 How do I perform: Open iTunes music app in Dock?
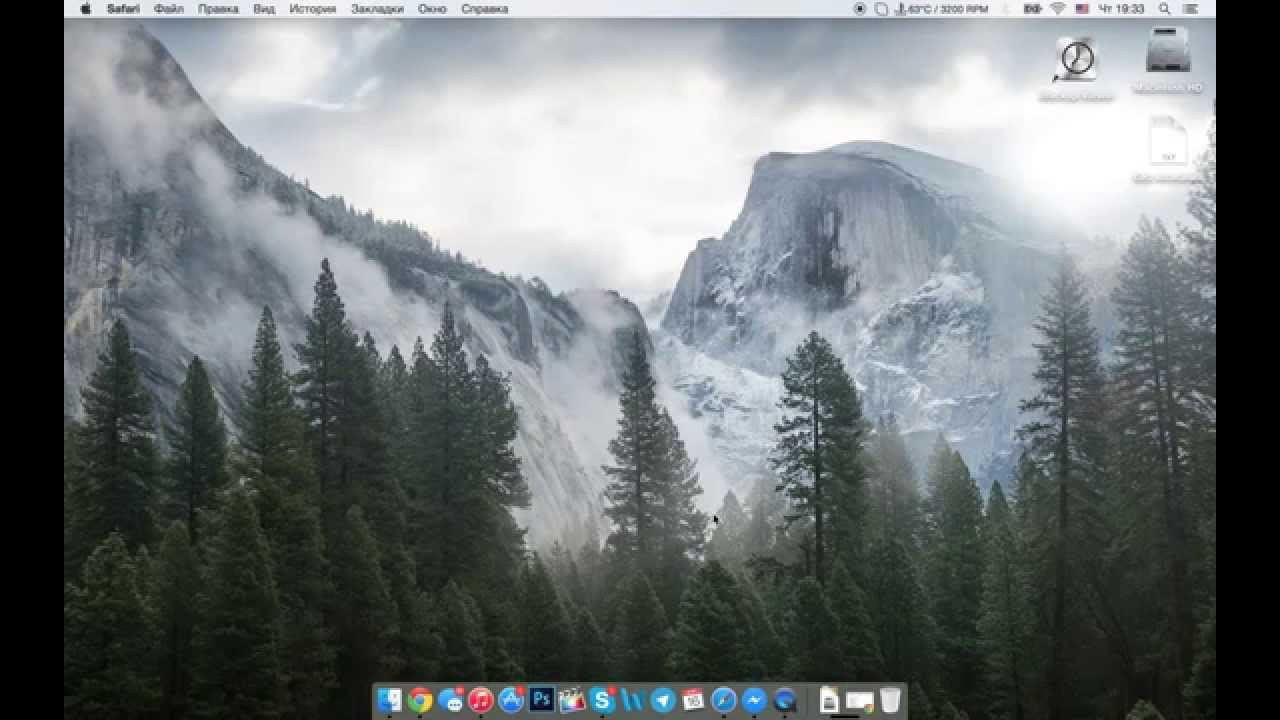pyautogui.click(x=481, y=700)
